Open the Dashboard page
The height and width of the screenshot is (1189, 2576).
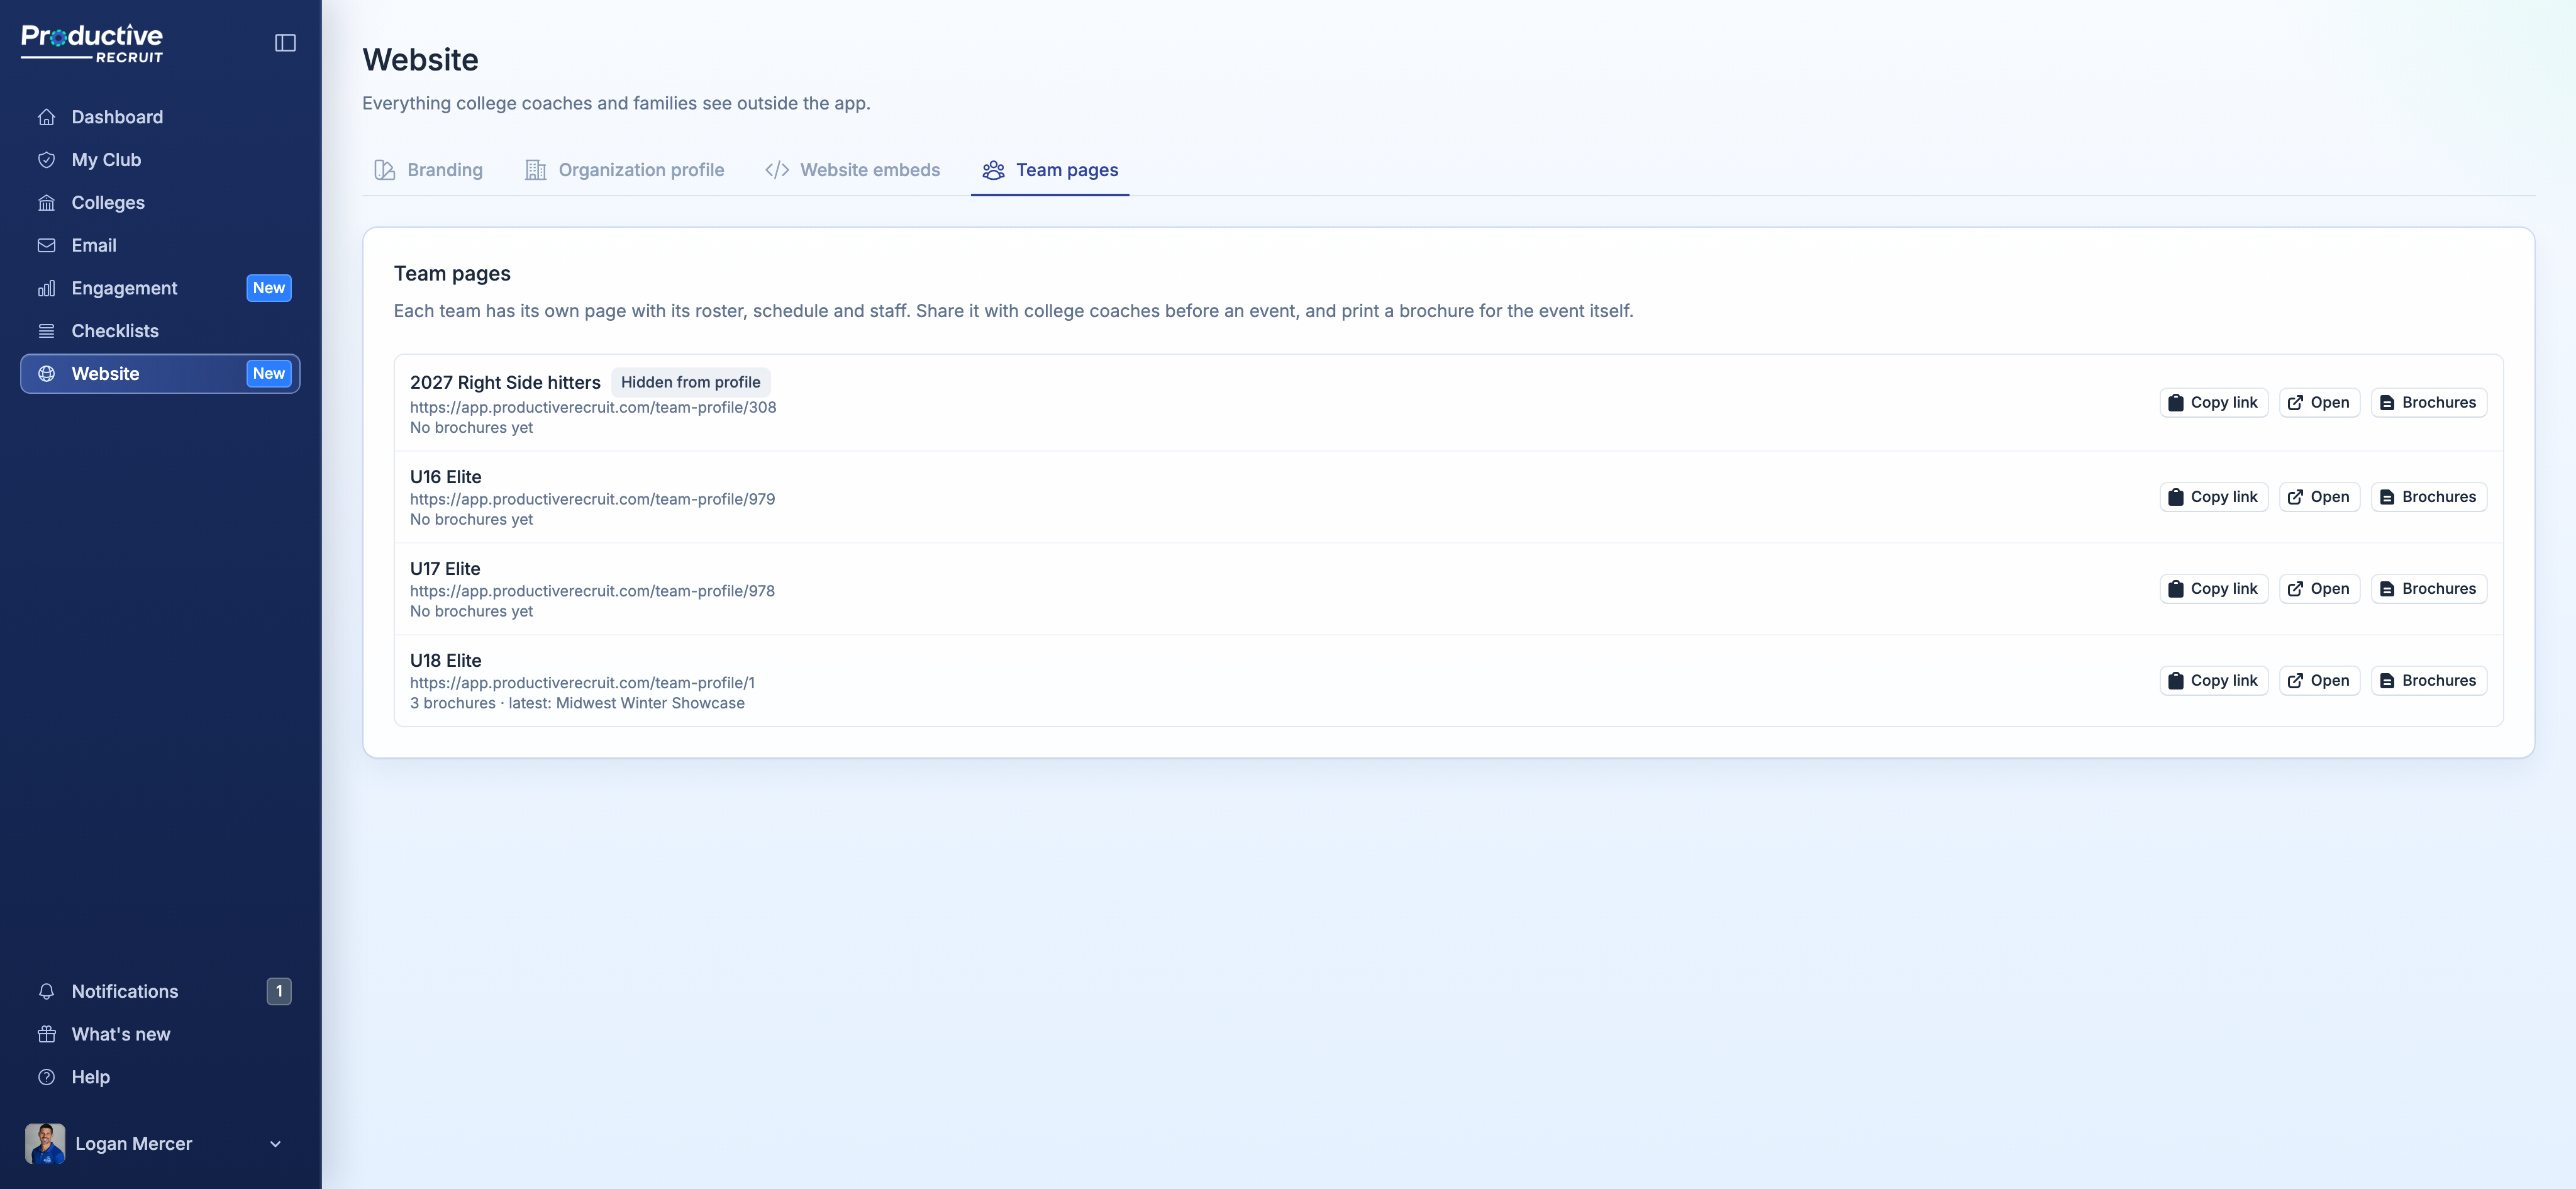click(160, 117)
